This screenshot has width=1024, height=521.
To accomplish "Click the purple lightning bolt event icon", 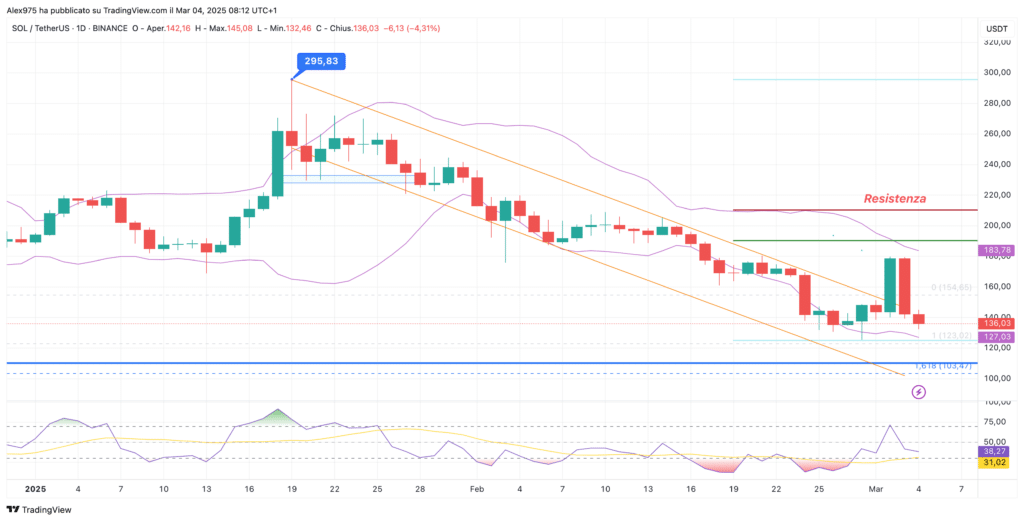I will [919, 393].
